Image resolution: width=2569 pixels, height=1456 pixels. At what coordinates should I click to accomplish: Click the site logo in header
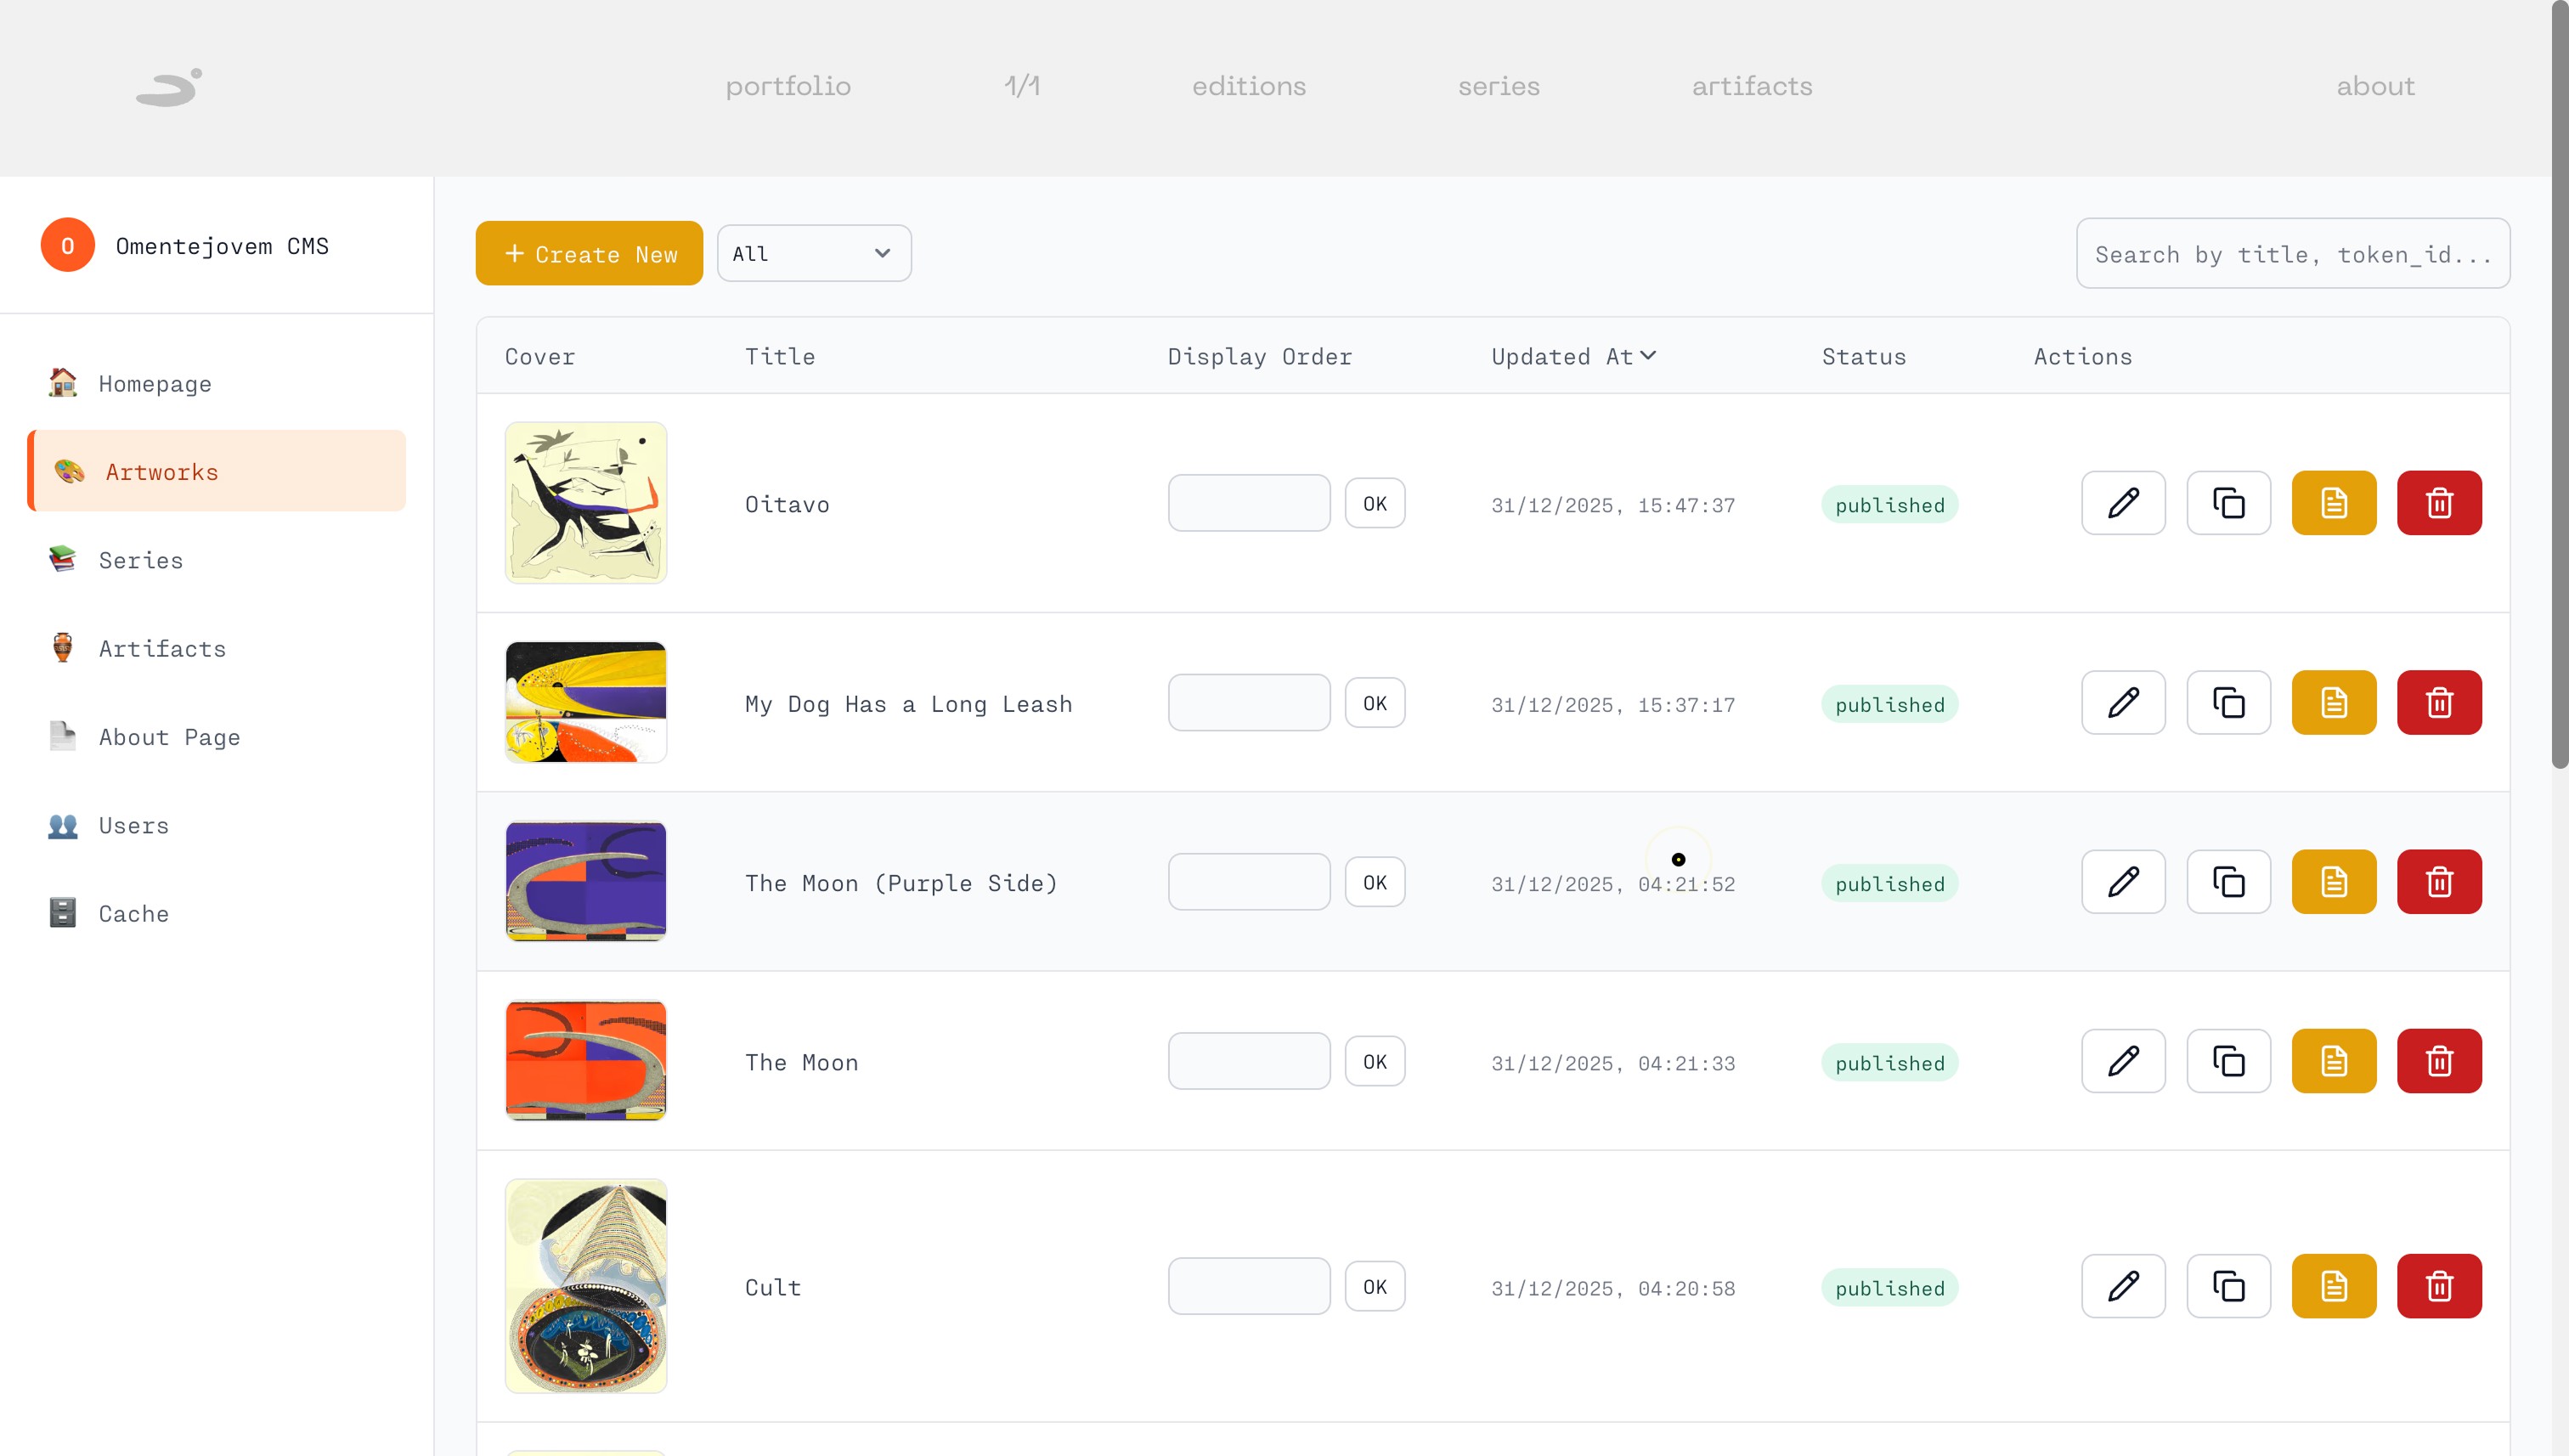pos(169,87)
